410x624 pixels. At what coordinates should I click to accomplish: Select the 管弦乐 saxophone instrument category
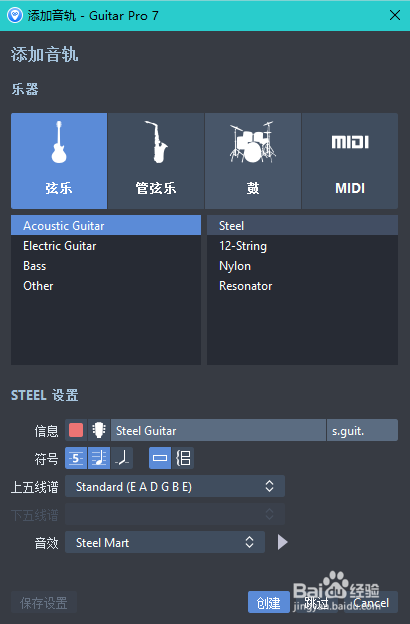156,161
